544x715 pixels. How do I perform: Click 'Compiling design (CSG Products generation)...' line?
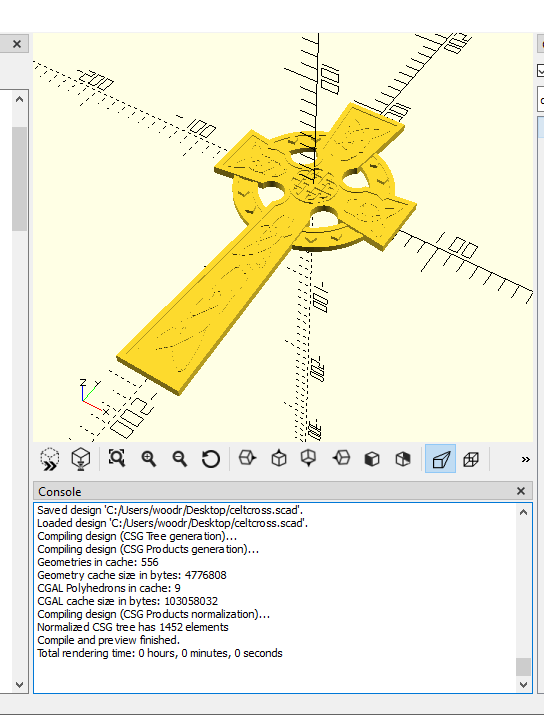148,549
